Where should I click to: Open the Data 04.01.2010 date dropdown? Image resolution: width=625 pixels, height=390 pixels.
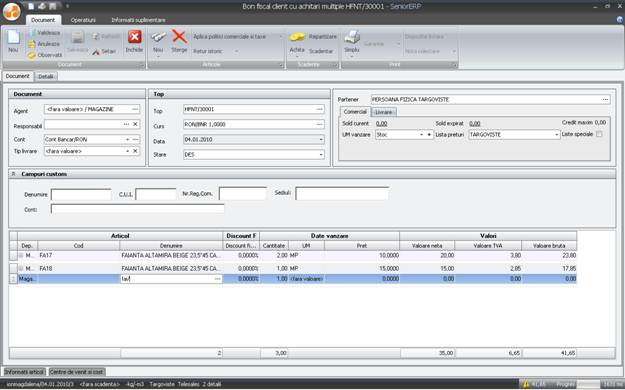(x=321, y=140)
